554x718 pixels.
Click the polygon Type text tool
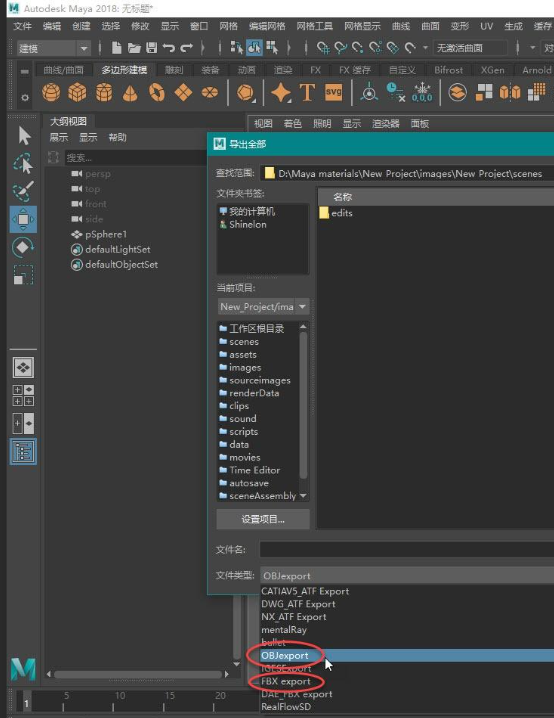(x=307, y=92)
